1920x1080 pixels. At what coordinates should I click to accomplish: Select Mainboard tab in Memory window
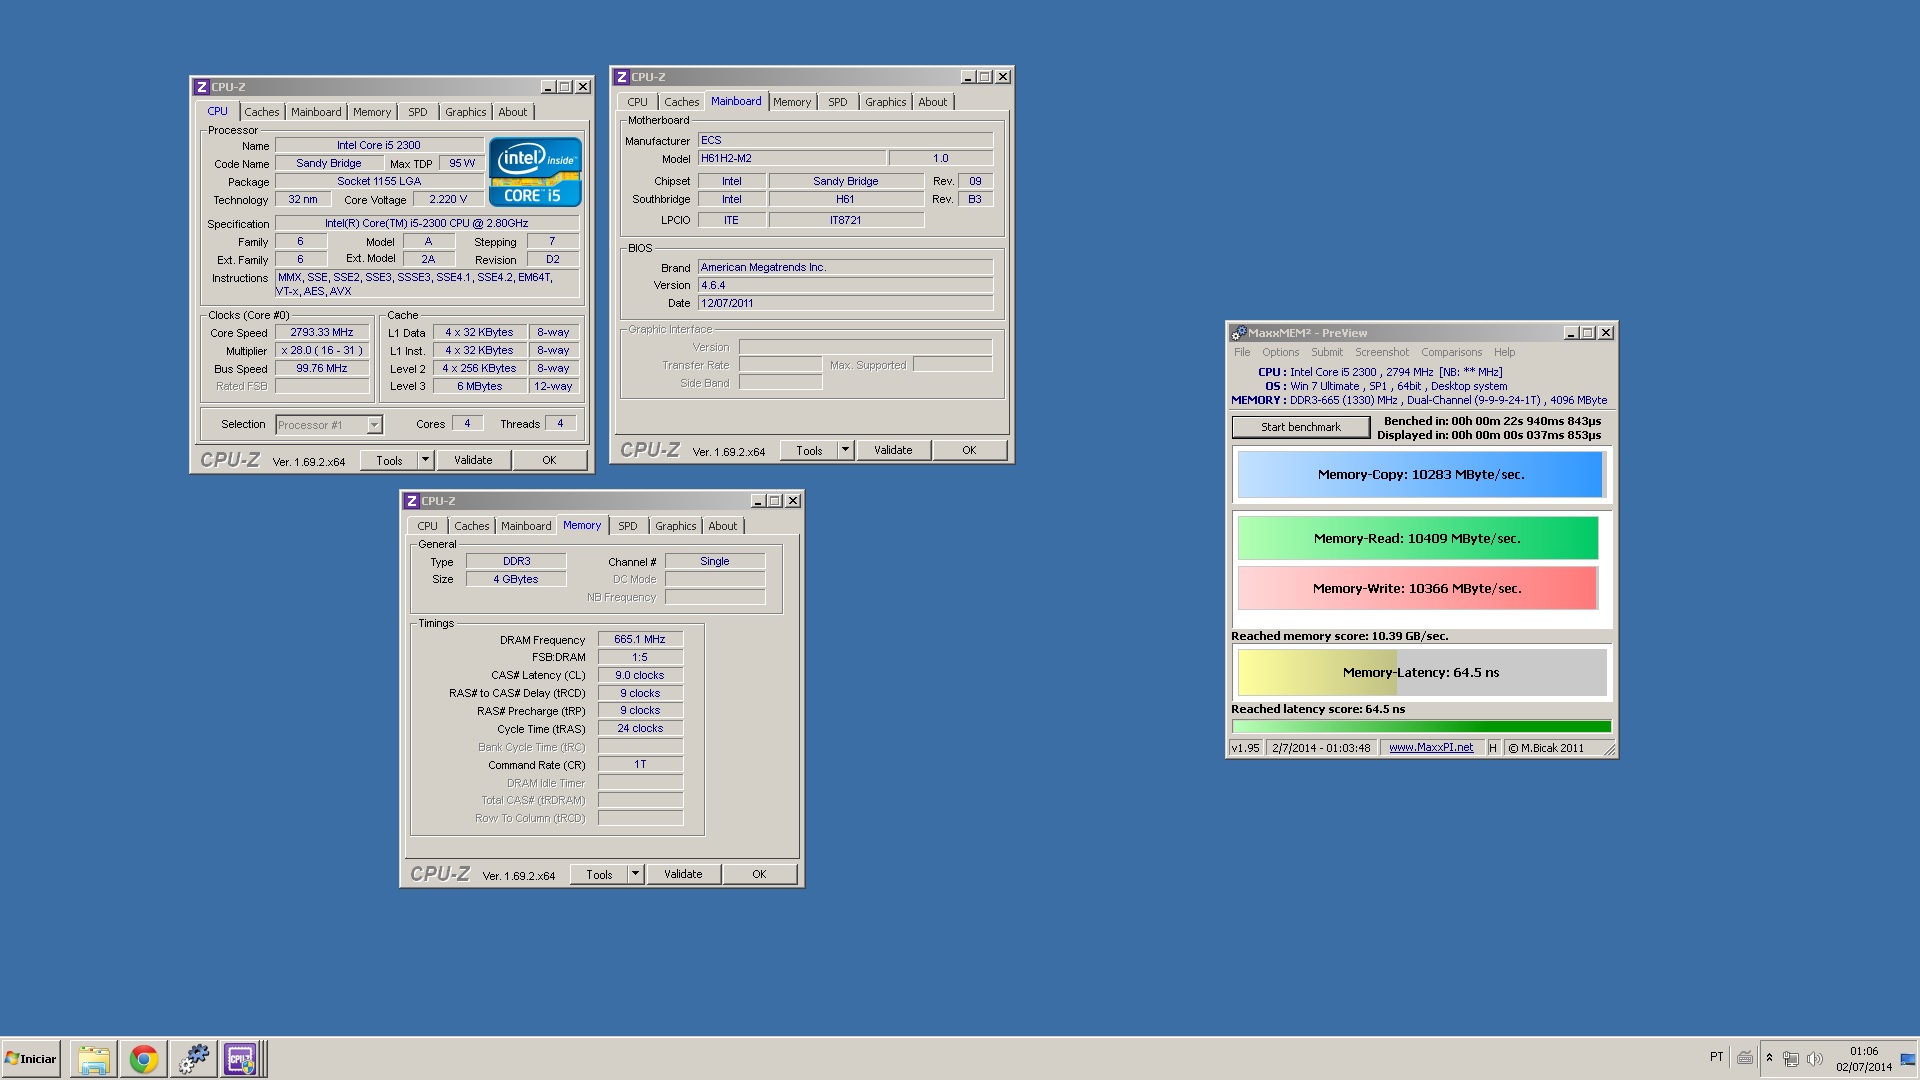(x=526, y=526)
